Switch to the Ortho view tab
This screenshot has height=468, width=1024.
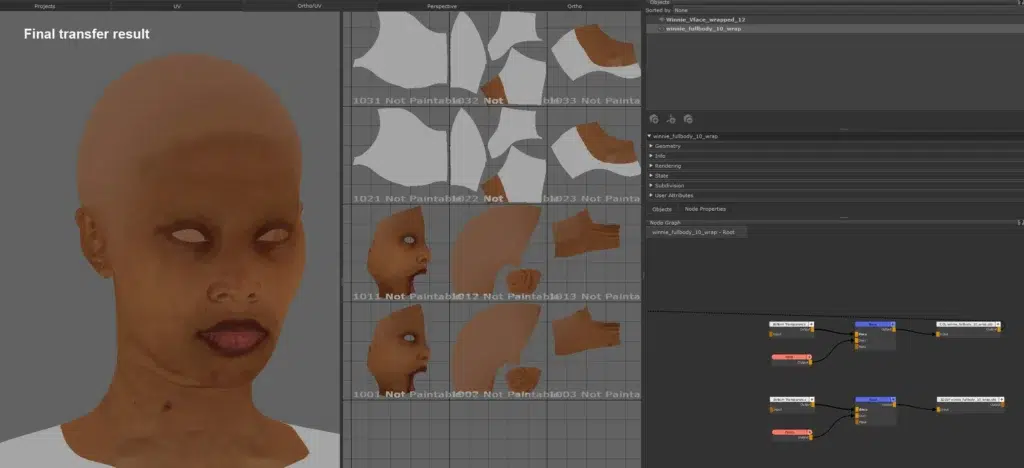575,6
